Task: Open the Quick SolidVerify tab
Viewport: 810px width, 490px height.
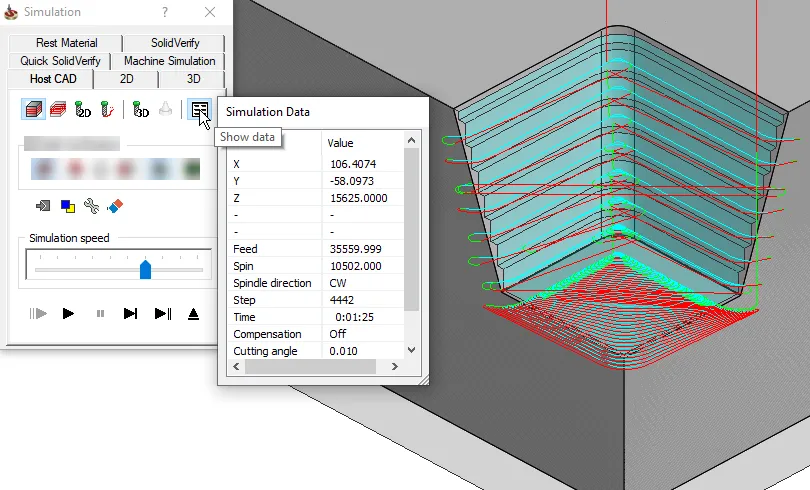Action: [60, 61]
